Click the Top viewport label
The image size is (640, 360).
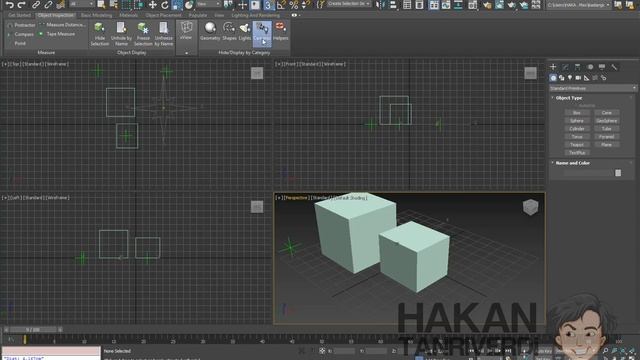click(x=15, y=64)
